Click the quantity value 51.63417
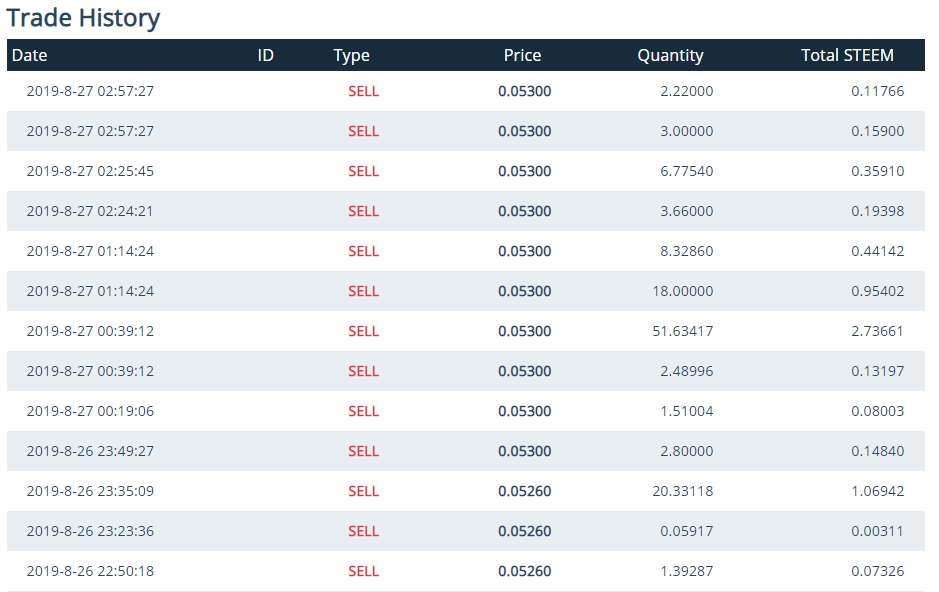Screen dimensions: 939x592 [x=683, y=331]
